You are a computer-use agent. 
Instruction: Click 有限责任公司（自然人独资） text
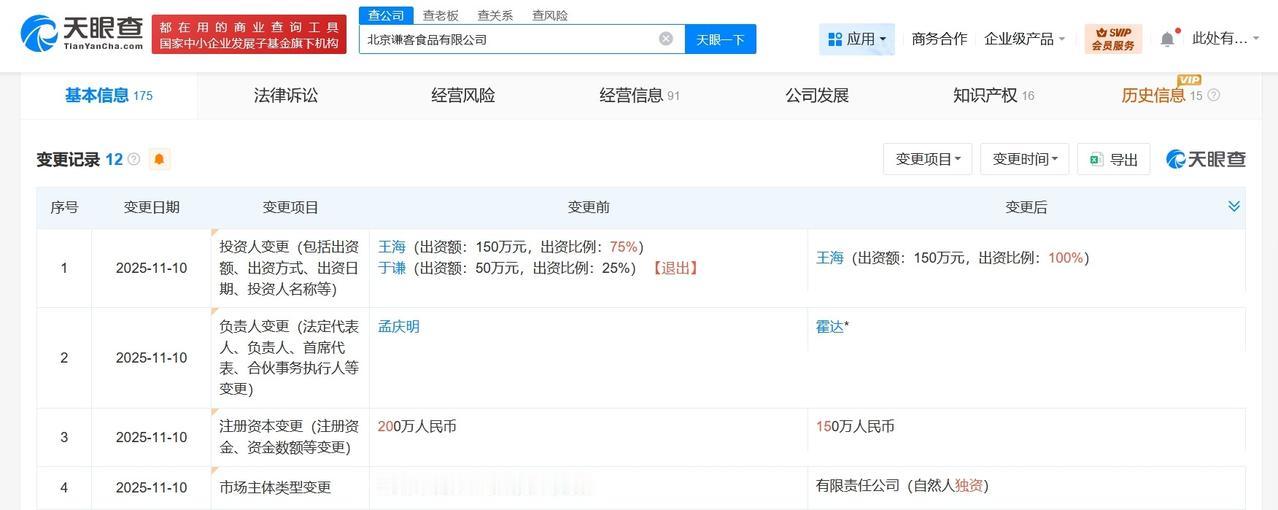tap(902, 486)
